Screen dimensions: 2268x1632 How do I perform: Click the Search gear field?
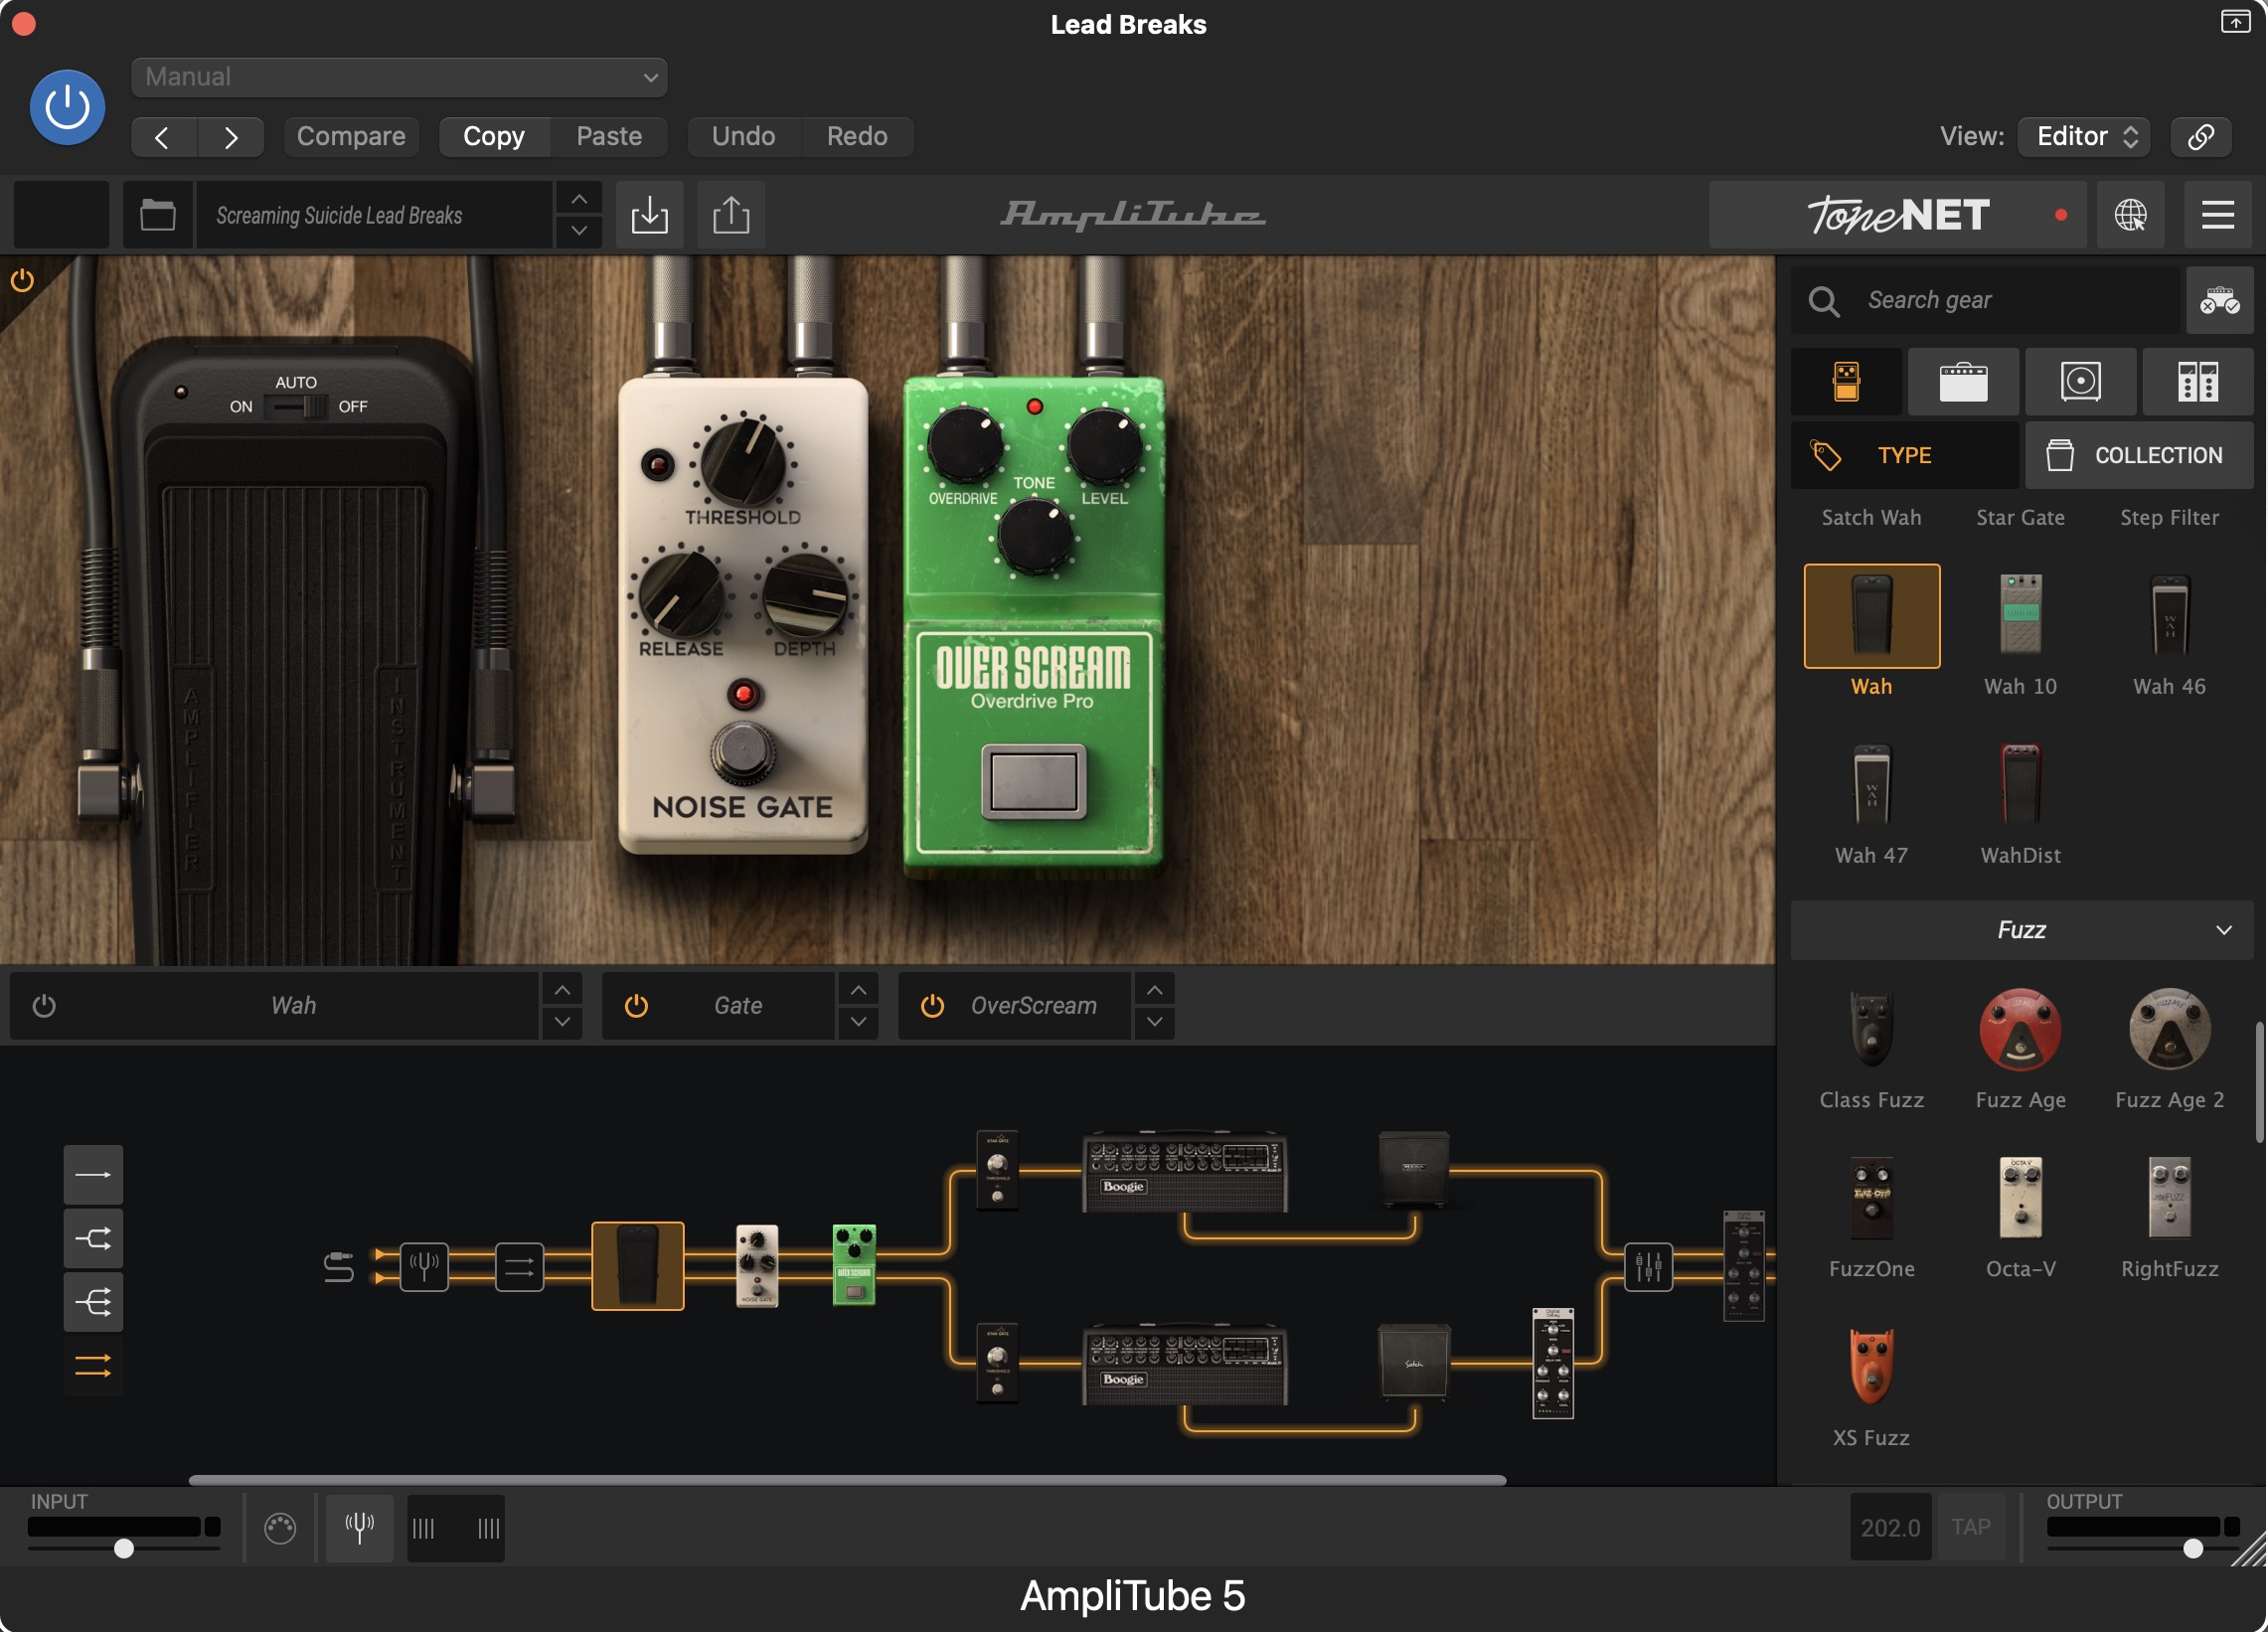pyautogui.click(x=1985, y=300)
